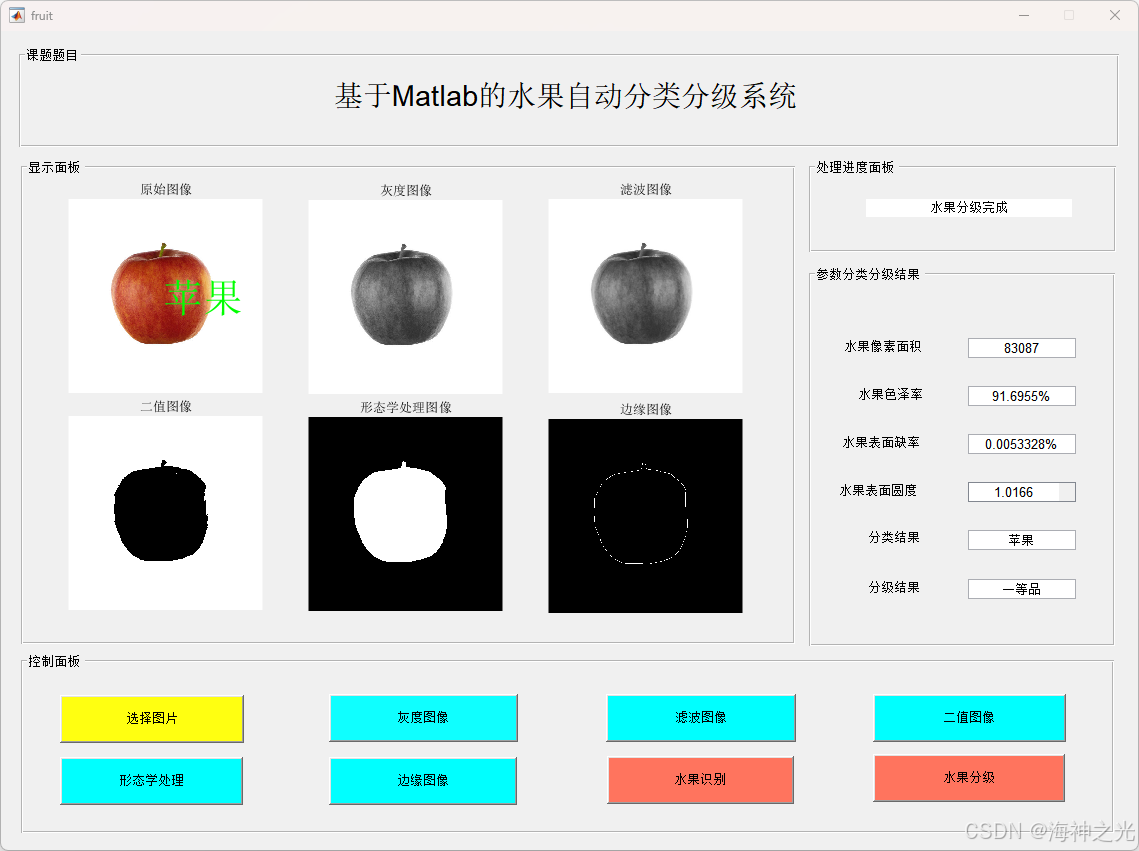Click the 水果分级完成 progress status field
The image size is (1139, 851).
pos(968,207)
